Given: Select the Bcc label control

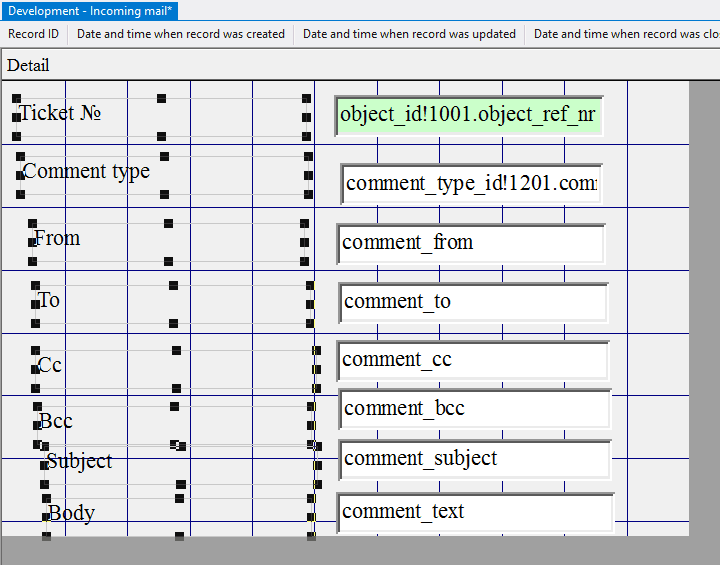Looking at the screenshot, I should pyautogui.click(x=56, y=421).
